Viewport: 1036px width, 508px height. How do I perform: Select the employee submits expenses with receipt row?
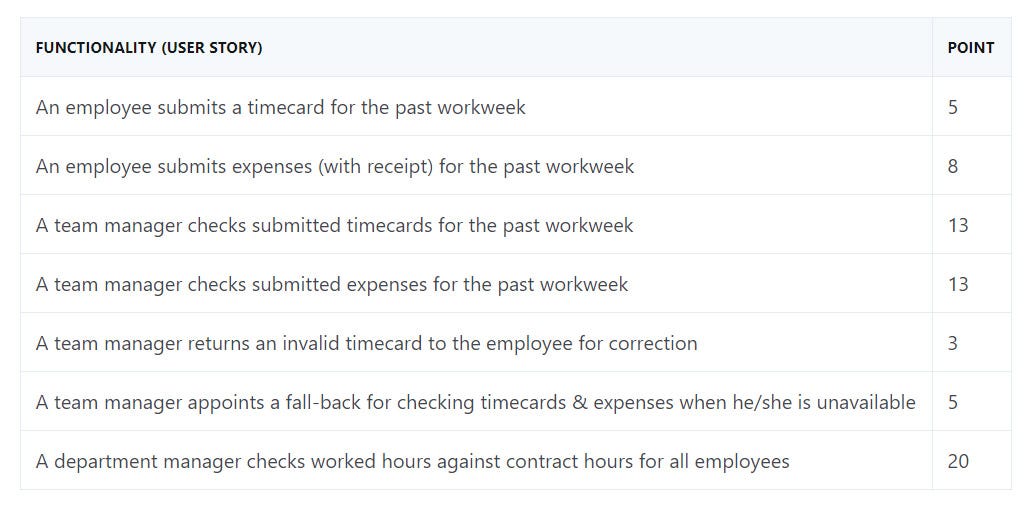(515, 165)
